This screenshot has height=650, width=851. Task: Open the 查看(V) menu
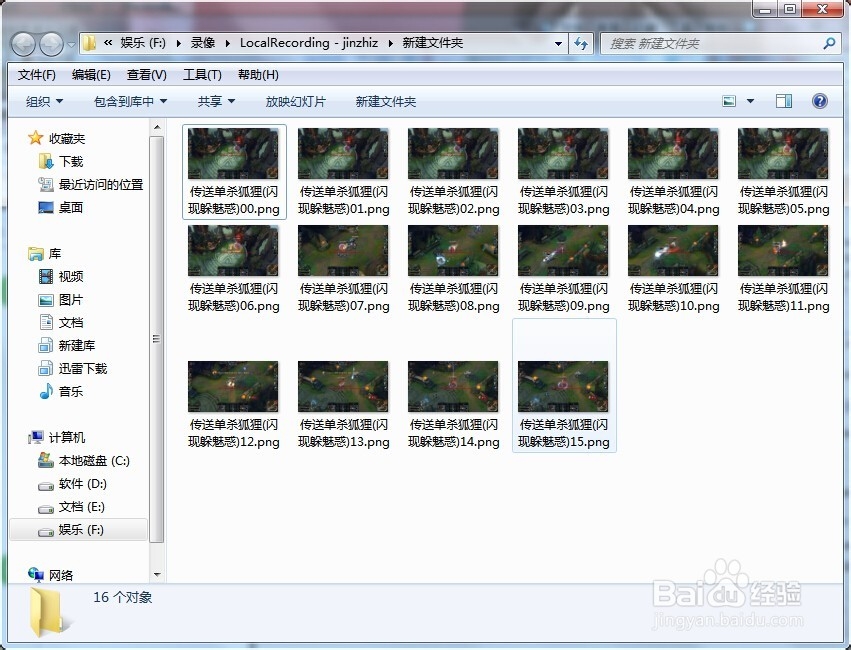pyautogui.click(x=147, y=75)
